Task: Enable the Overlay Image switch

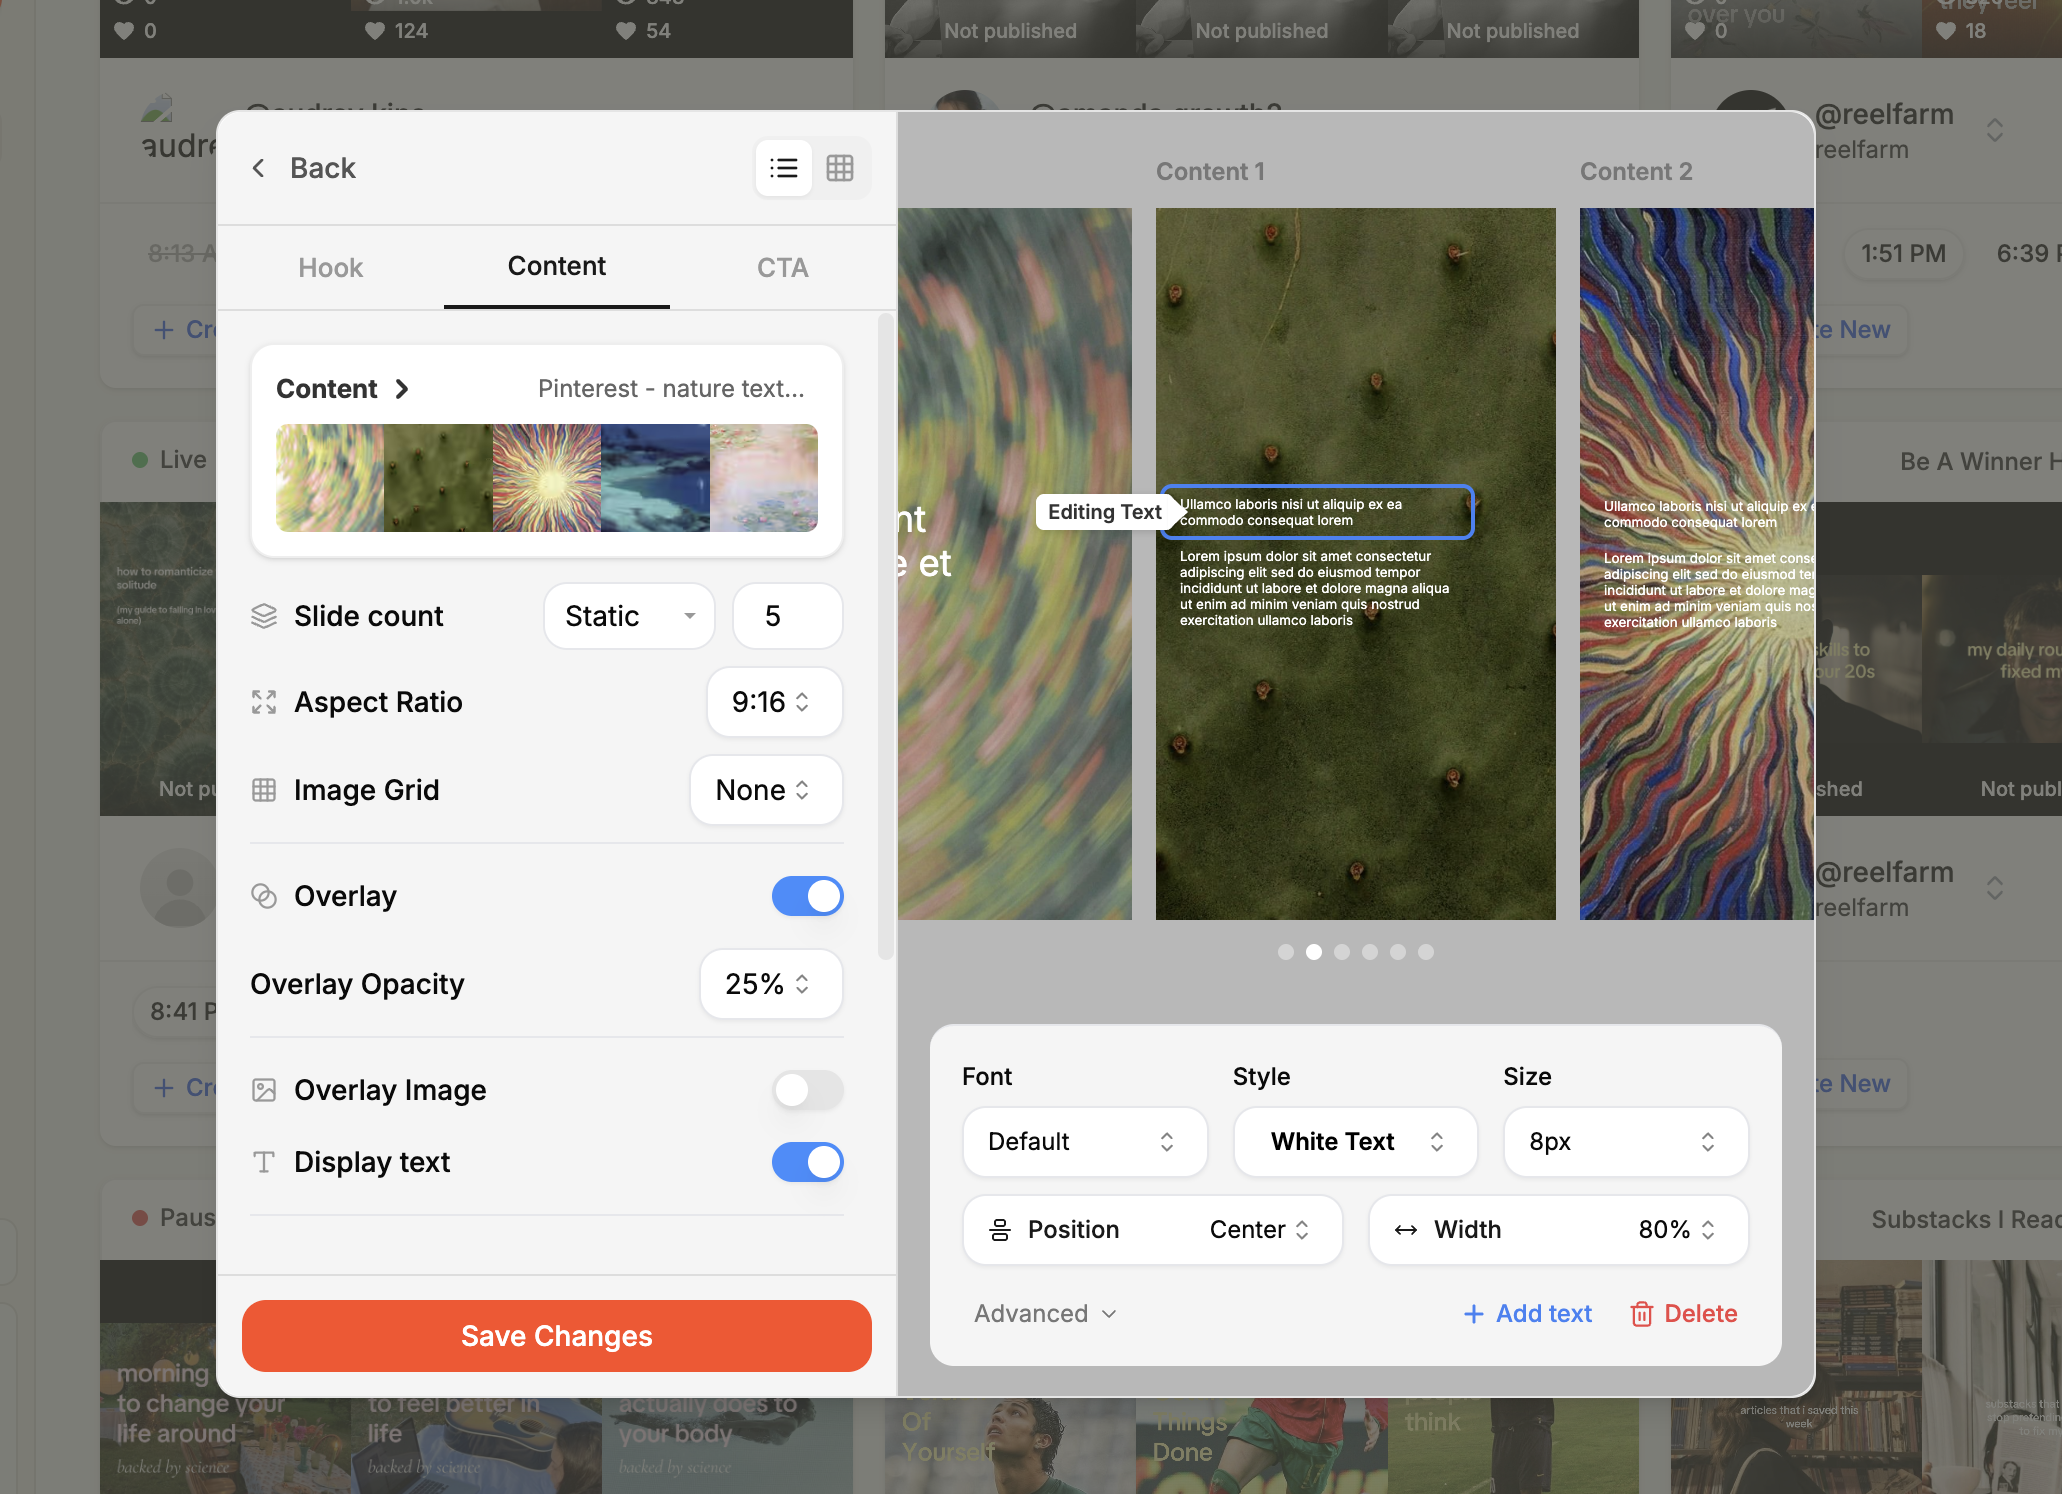Action: (808, 1090)
